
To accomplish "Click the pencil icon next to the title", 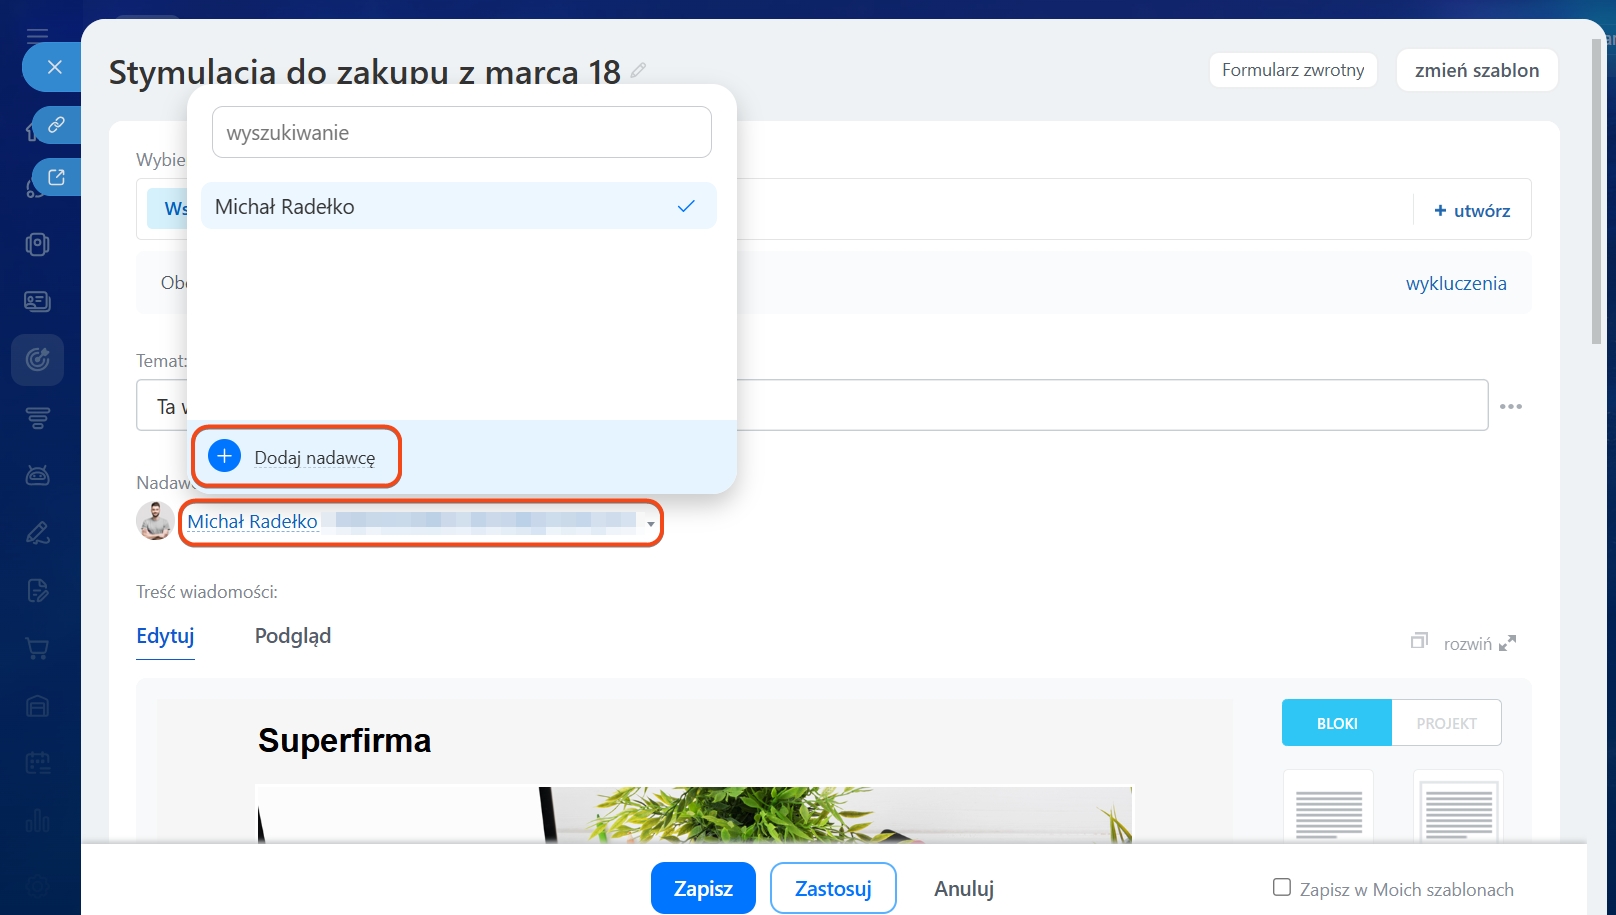I will tap(638, 70).
